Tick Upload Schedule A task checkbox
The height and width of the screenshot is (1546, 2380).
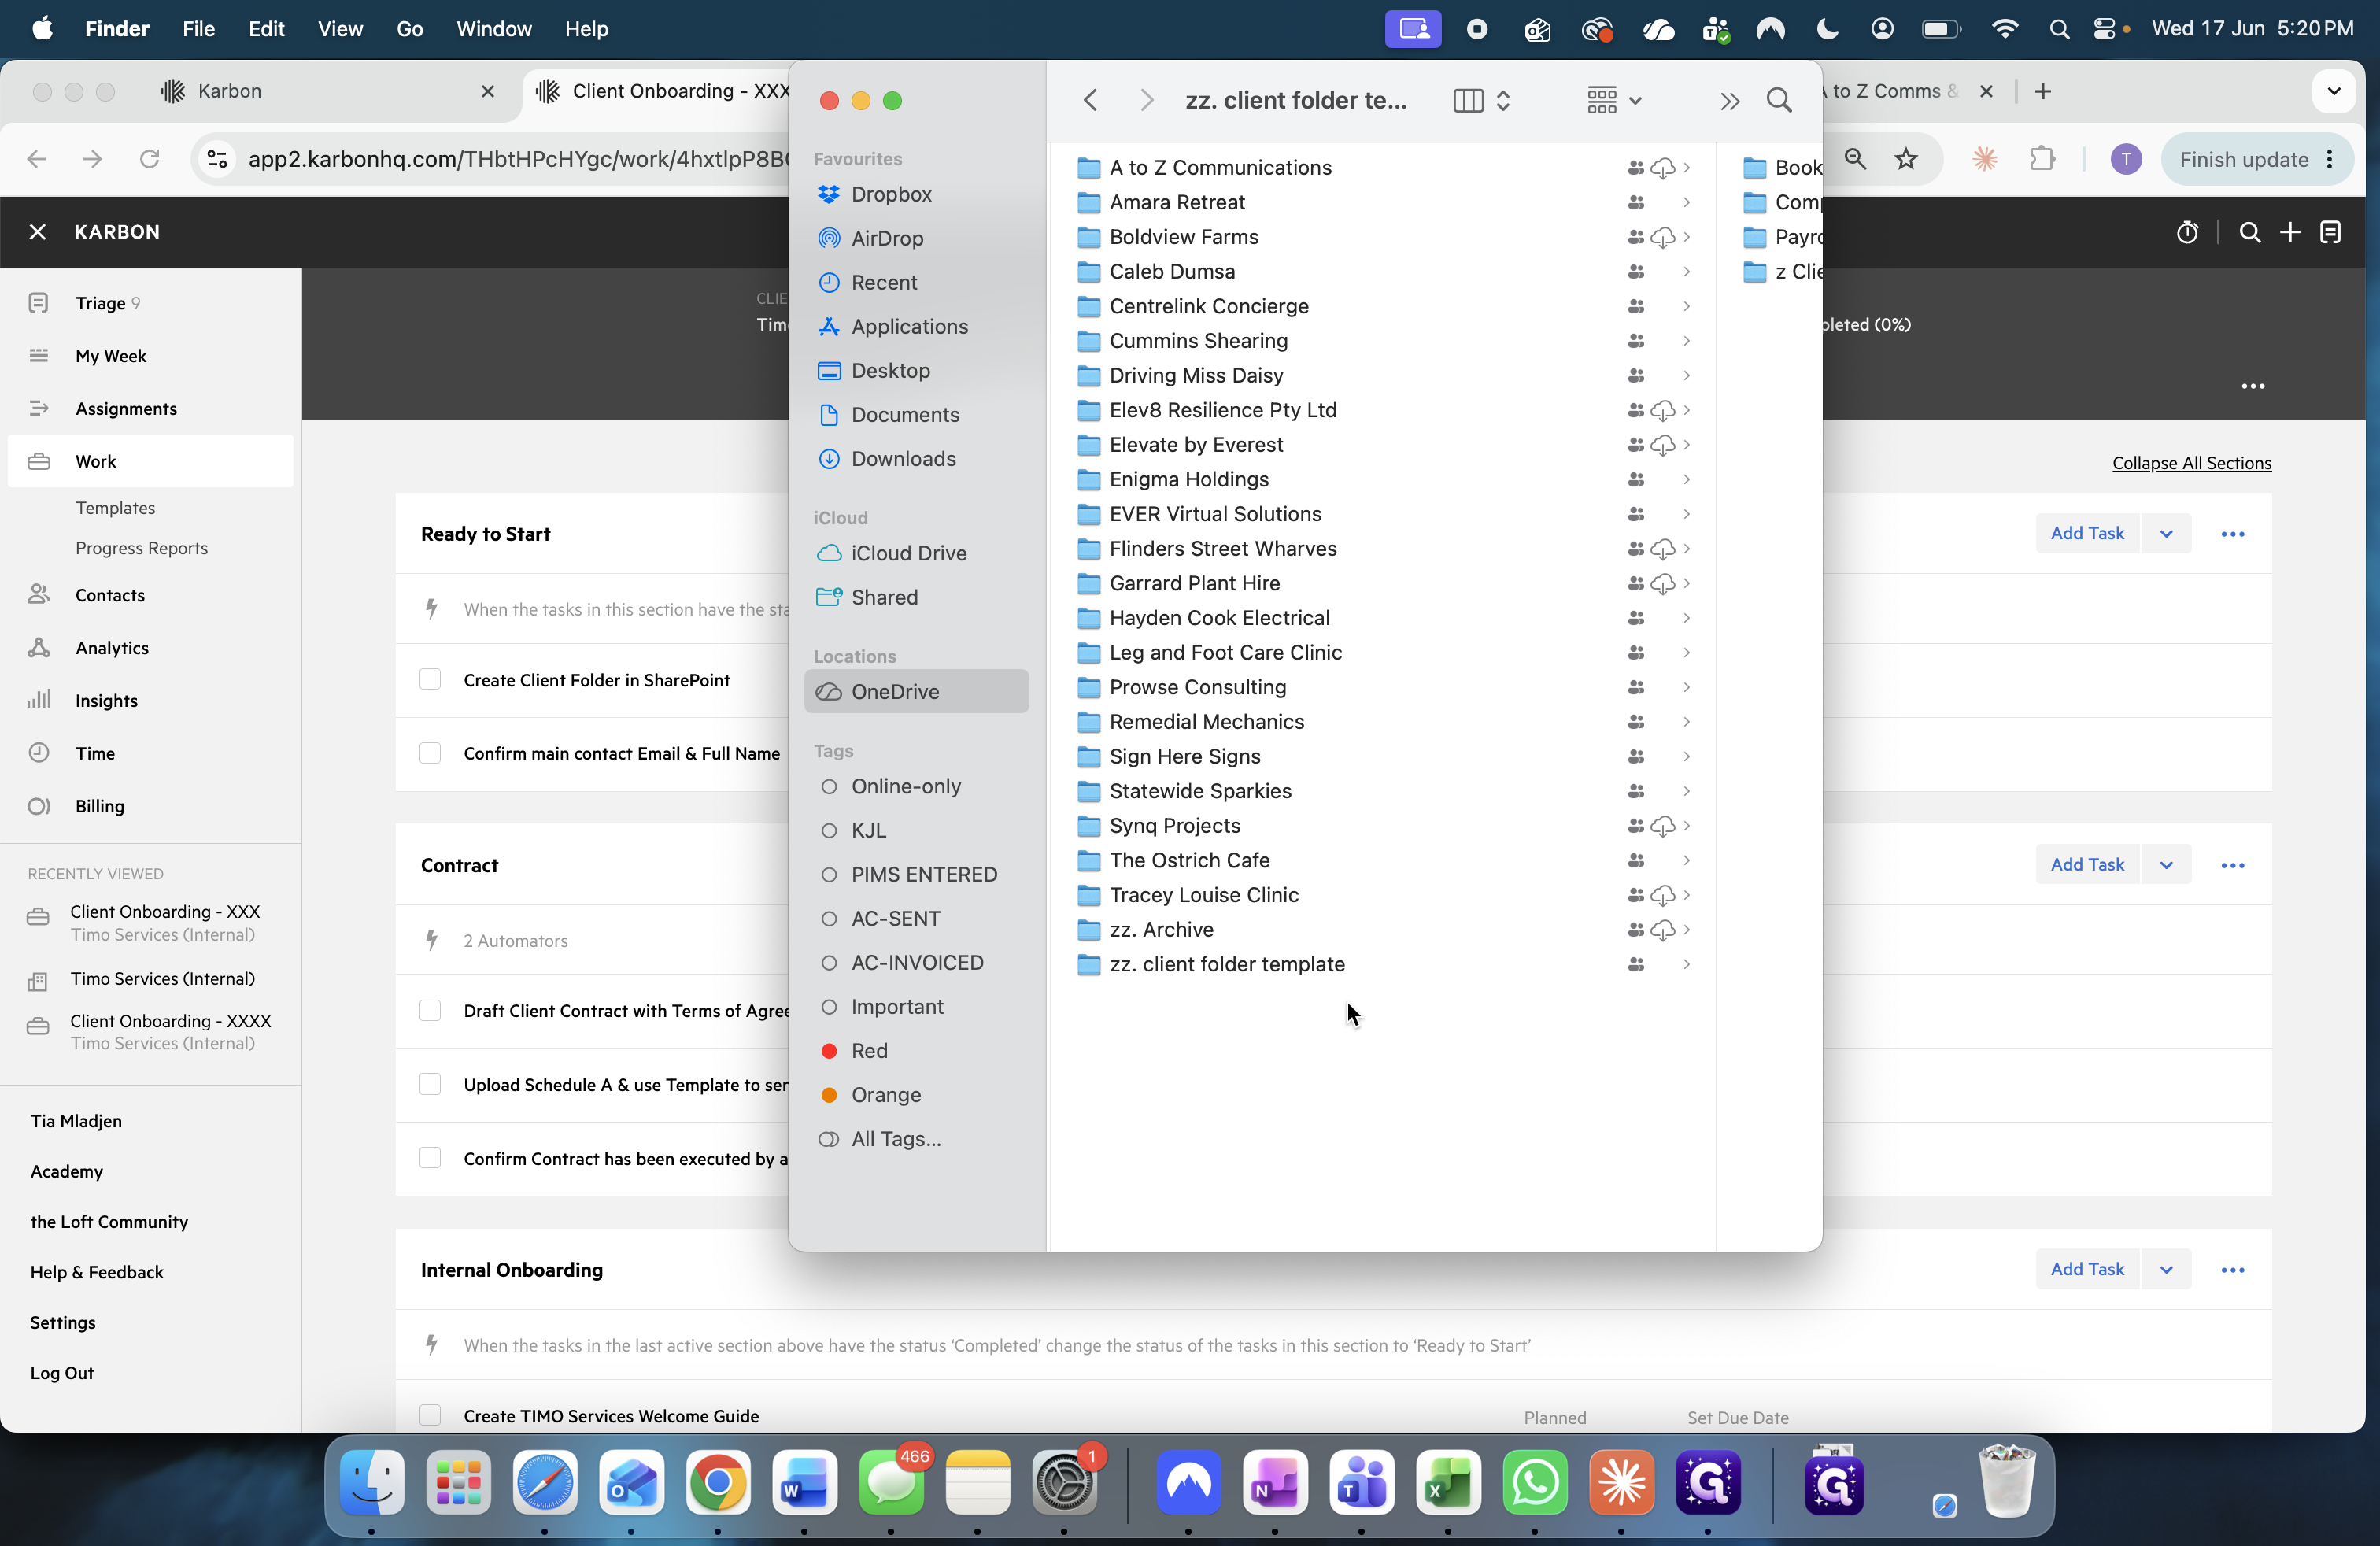(430, 1085)
